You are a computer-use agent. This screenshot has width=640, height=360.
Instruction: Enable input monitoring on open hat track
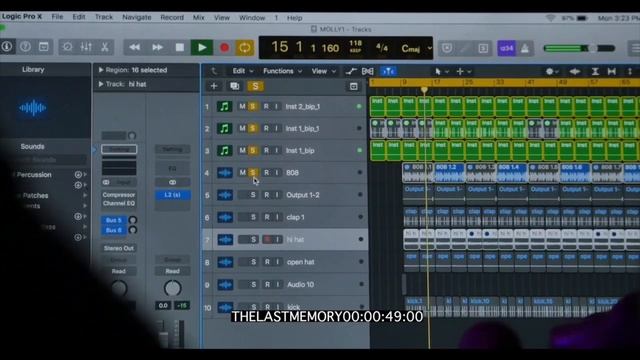pyautogui.click(x=278, y=262)
